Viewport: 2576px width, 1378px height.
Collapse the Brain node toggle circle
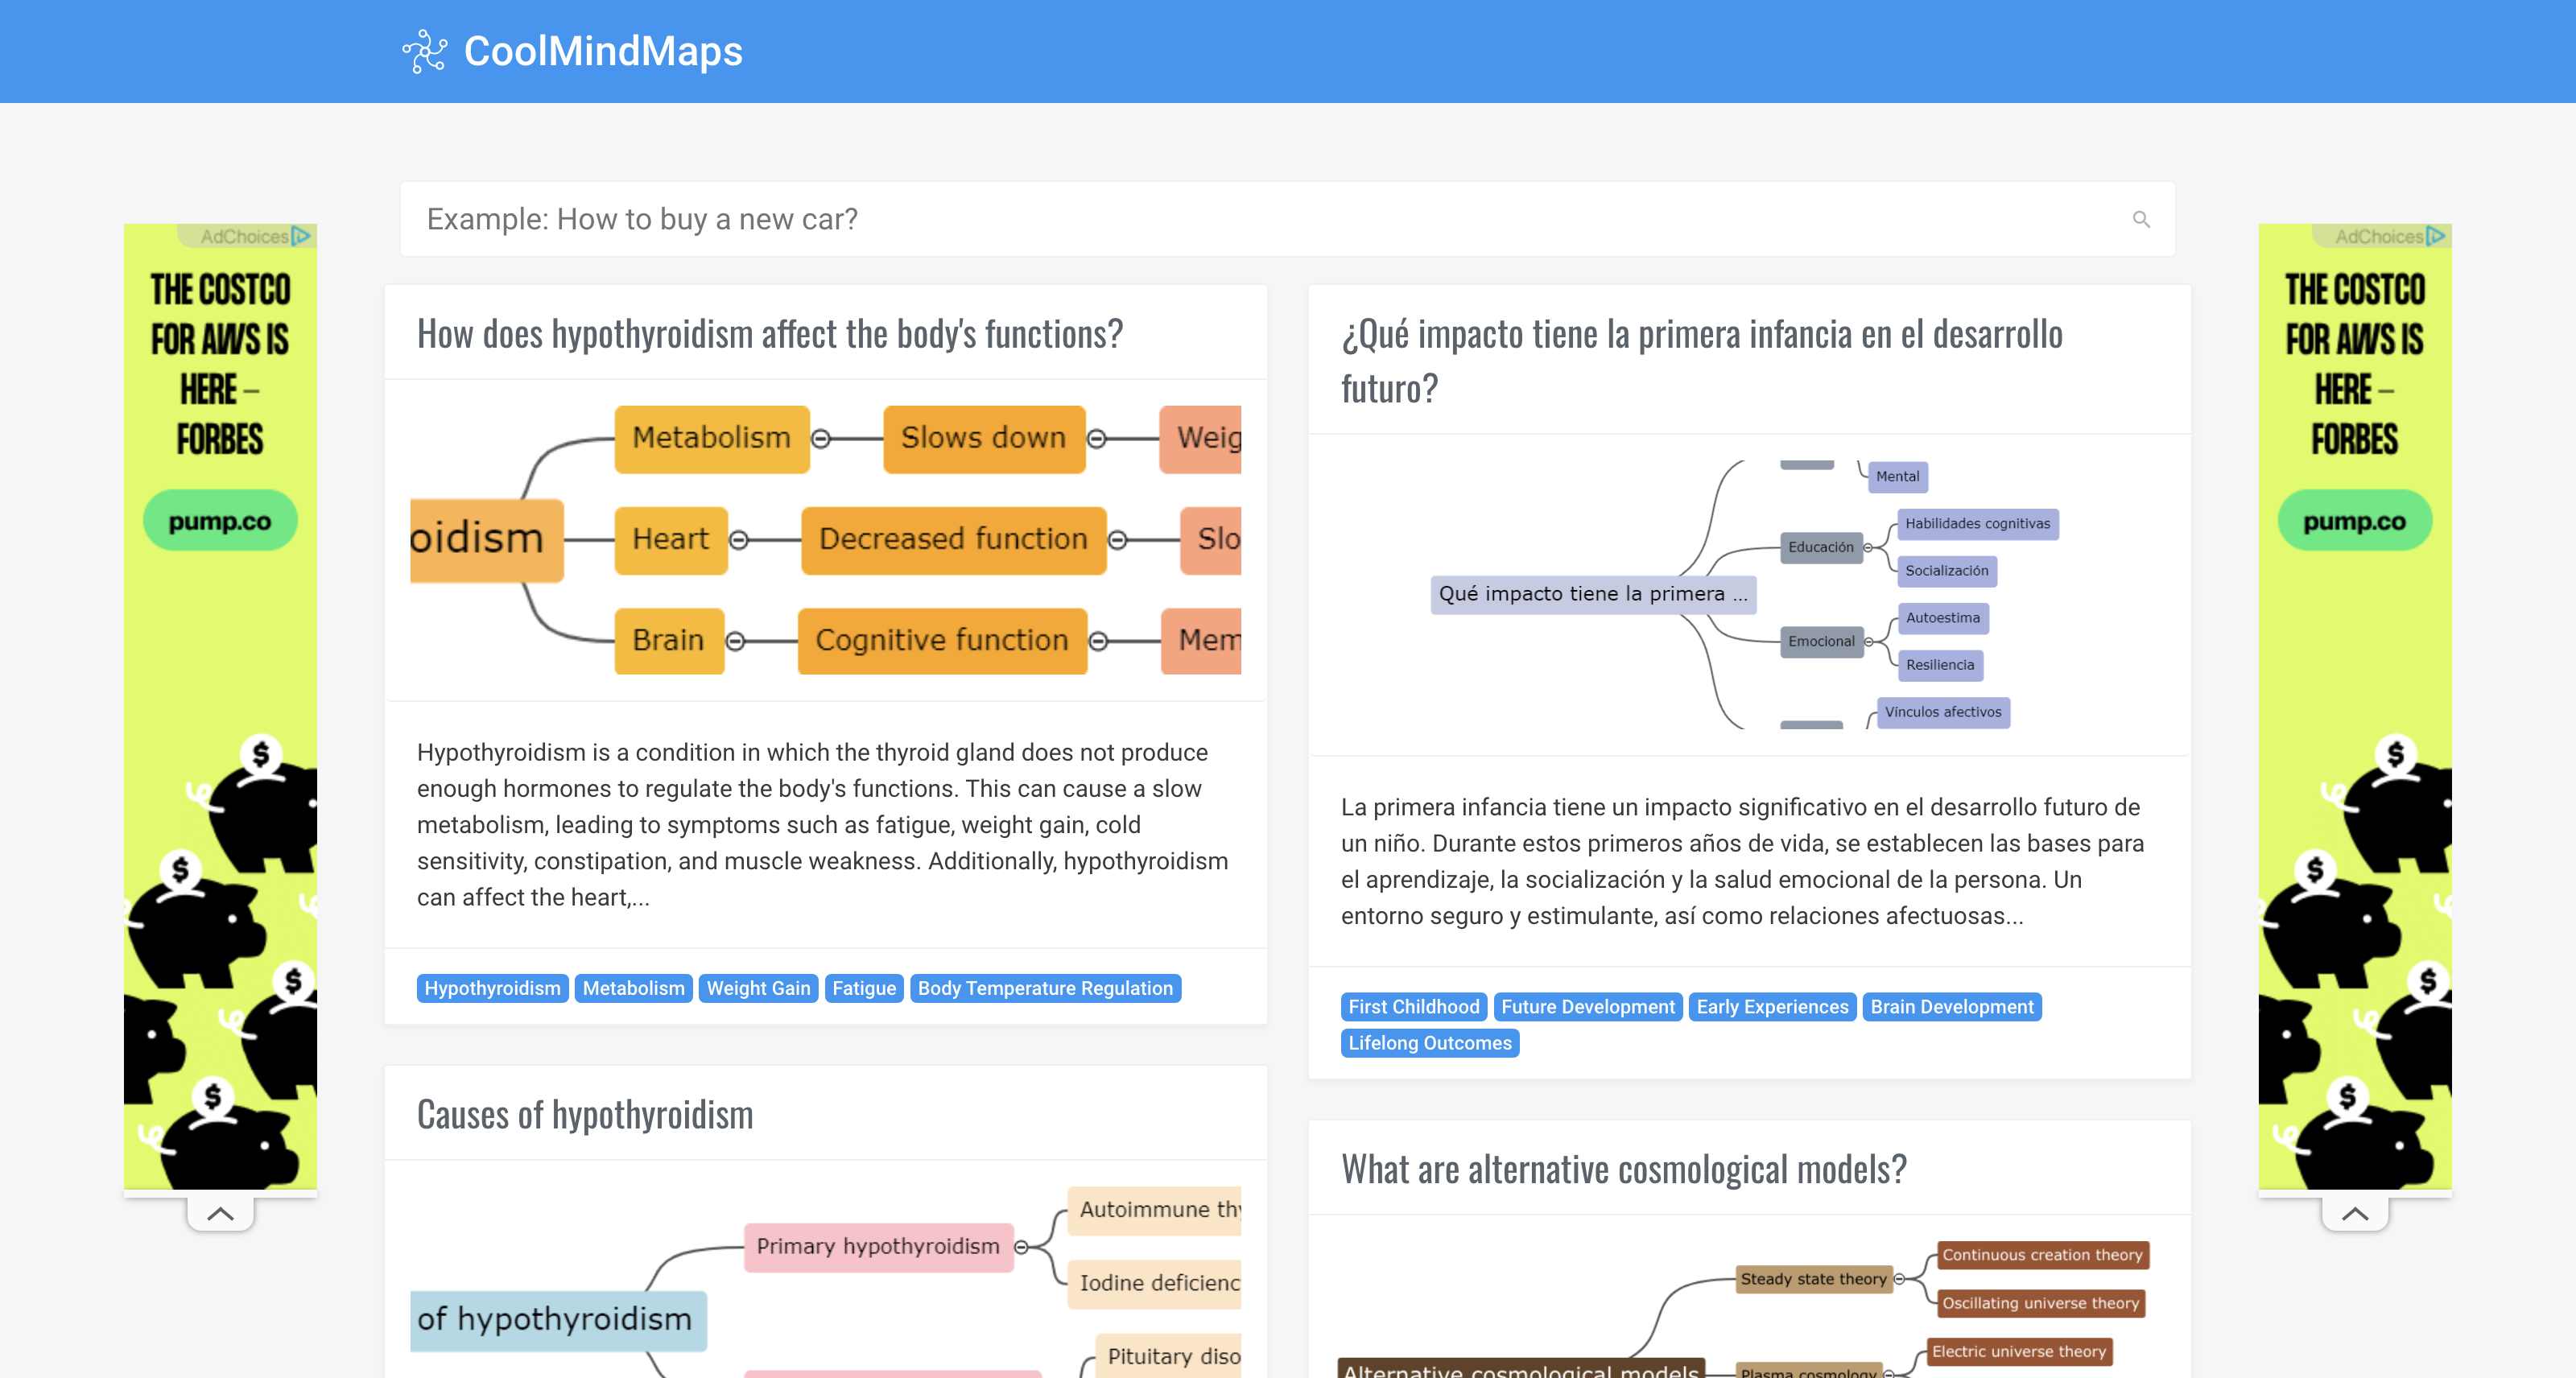coord(736,641)
